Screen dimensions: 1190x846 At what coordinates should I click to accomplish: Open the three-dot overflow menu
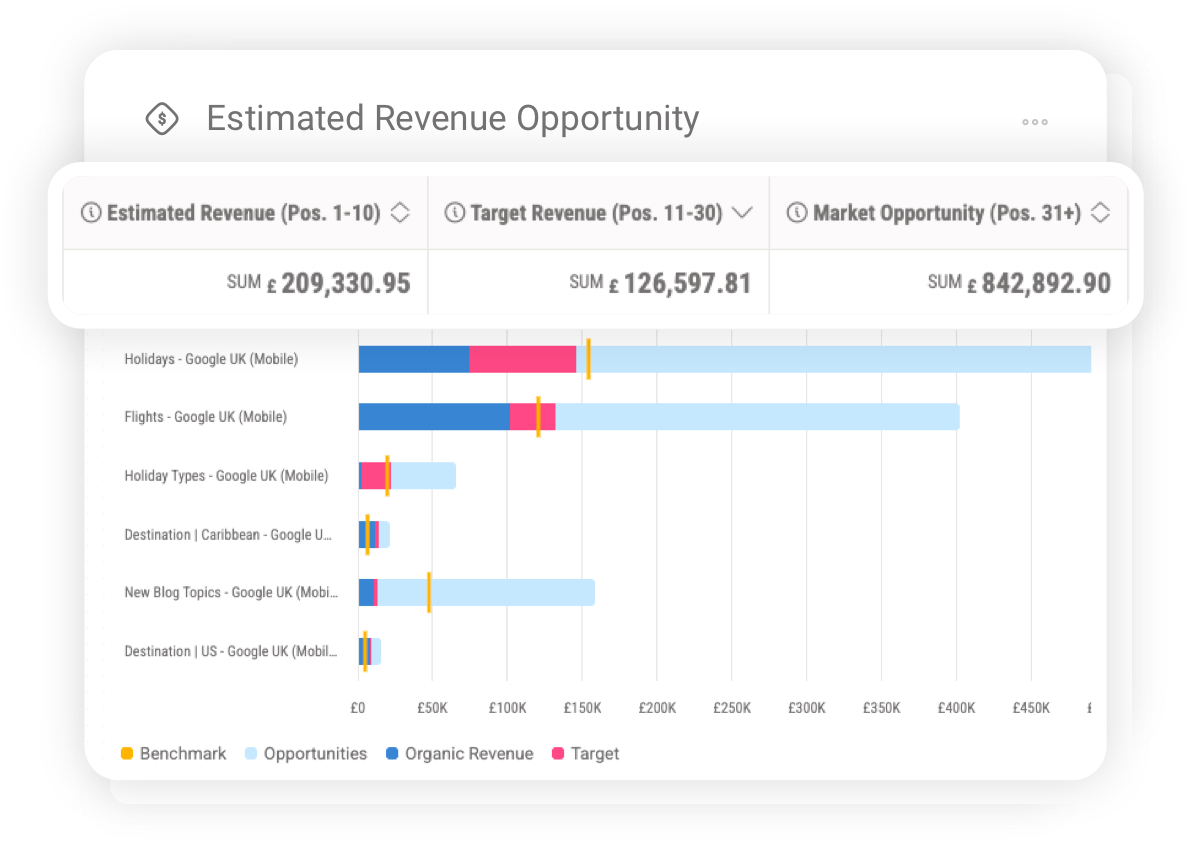point(1034,122)
